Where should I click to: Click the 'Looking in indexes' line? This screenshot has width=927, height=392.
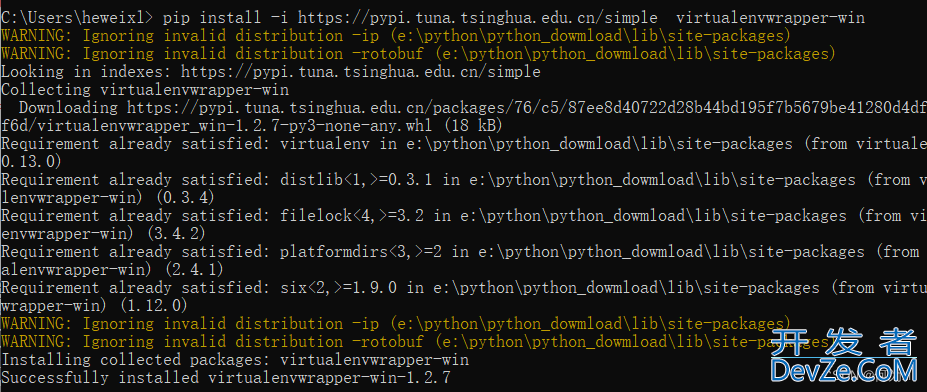(271, 72)
